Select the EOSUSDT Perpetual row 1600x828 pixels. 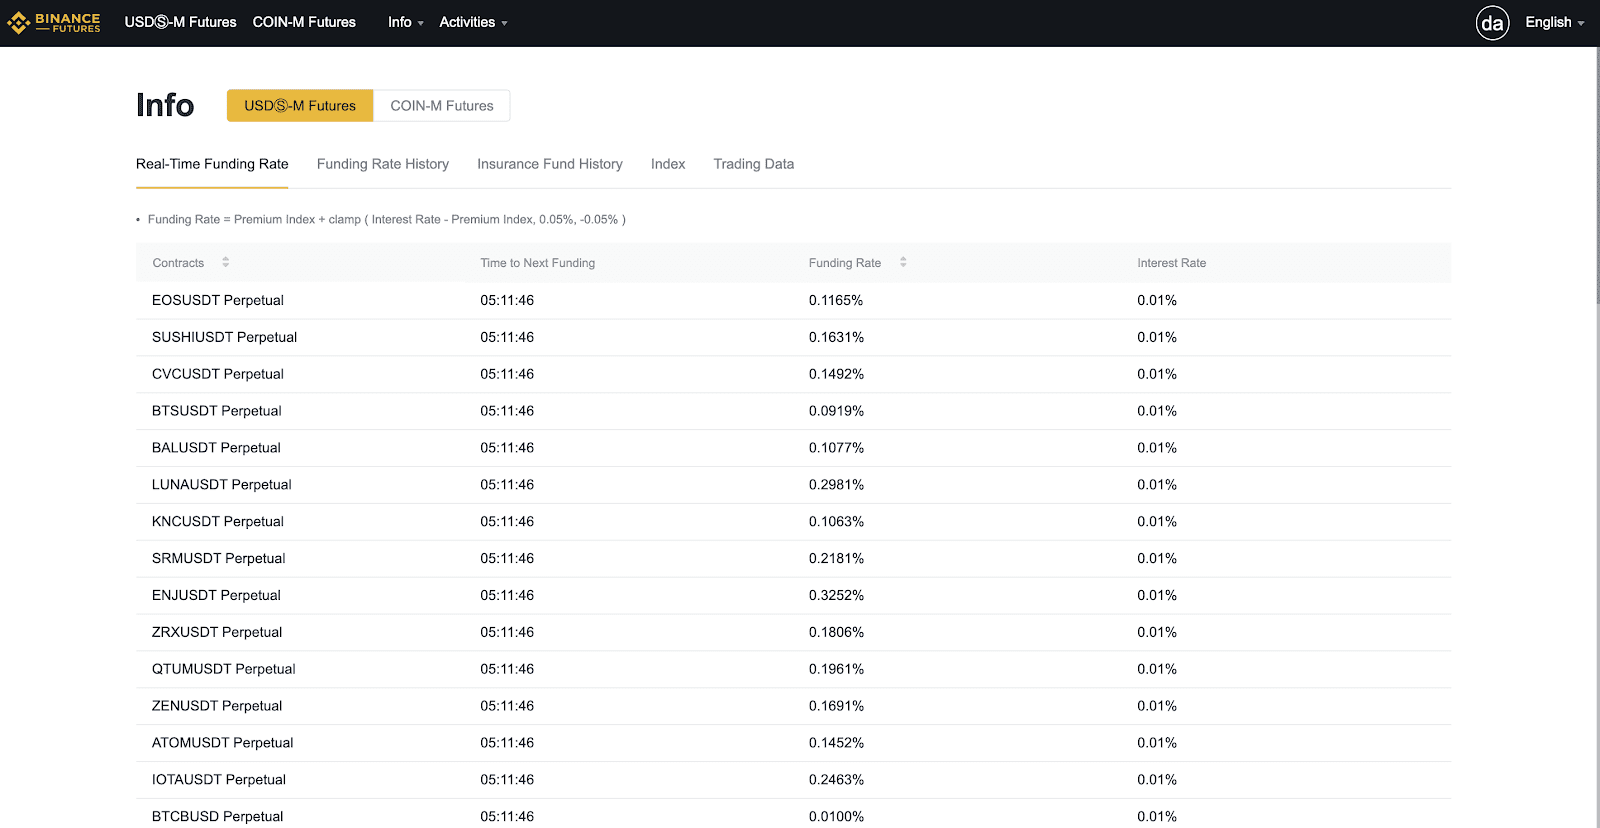pos(793,300)
